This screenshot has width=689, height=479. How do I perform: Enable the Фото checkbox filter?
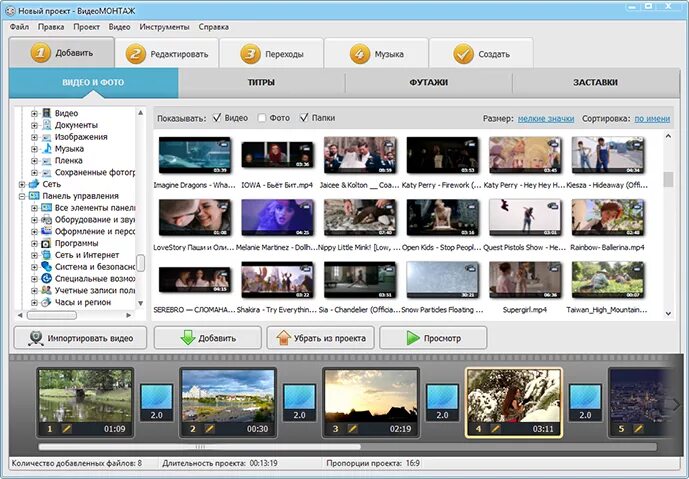(x=261, y=118)
